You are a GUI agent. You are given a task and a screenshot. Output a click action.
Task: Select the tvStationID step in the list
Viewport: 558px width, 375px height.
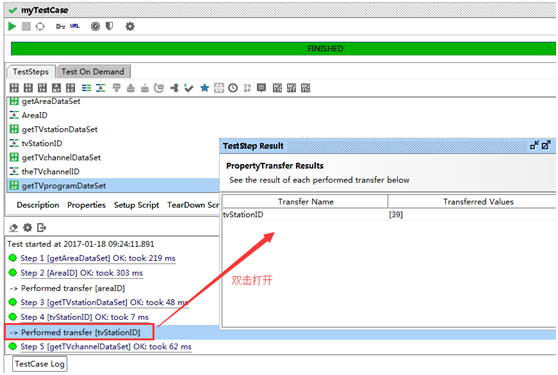pyautogui.click(x=42, y=143)
